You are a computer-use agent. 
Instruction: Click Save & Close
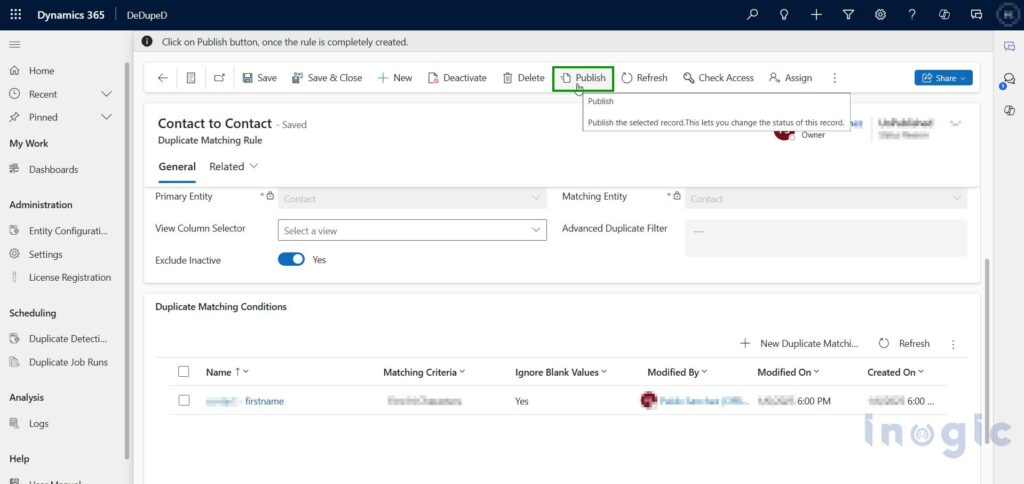[x=327, y=78]
